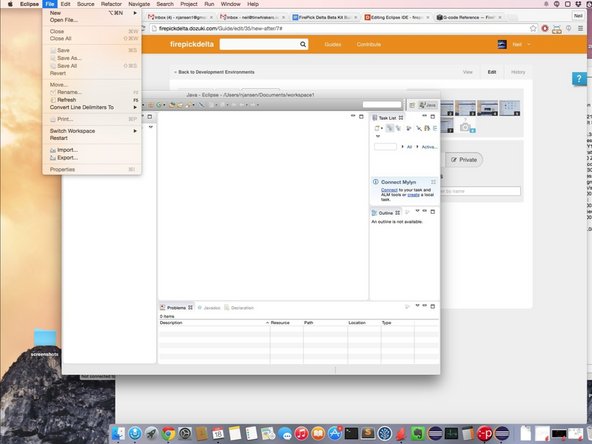Open the Problems view menu chevron
The width and height of the screenshot is (592, 444).
click(418, 306)
